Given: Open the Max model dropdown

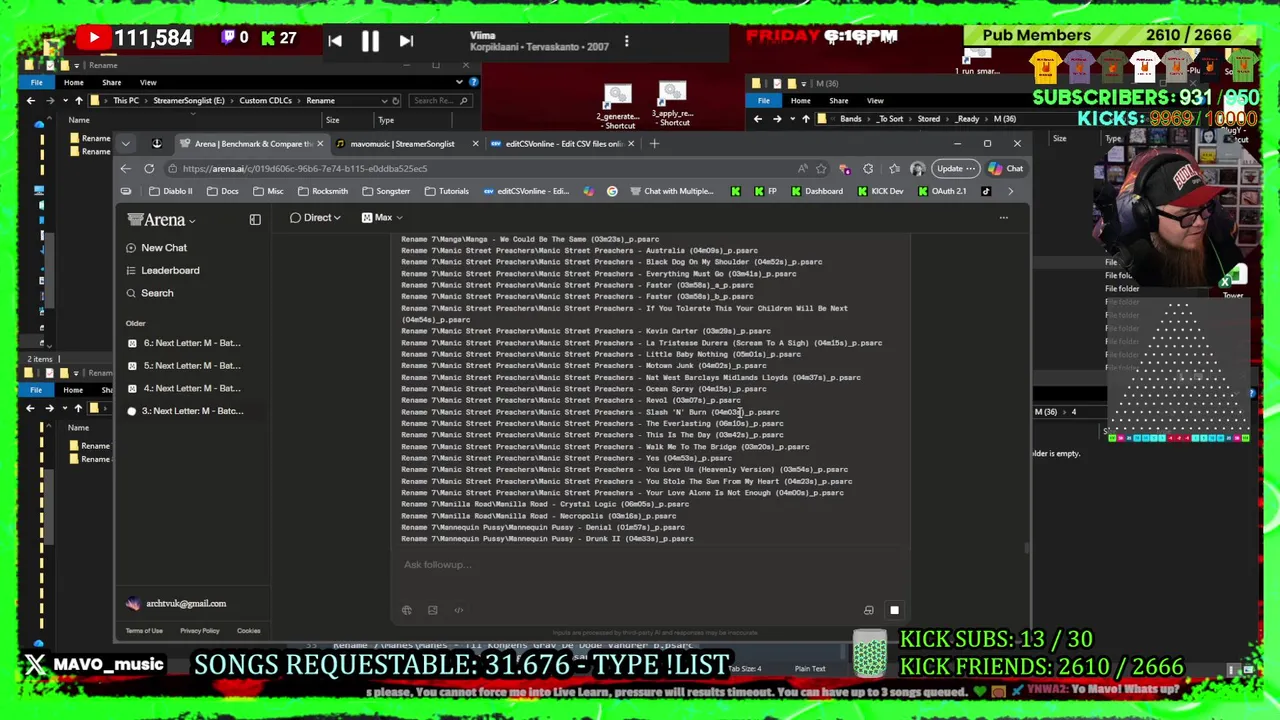Looking at the screenshot, I should point(382,217).
